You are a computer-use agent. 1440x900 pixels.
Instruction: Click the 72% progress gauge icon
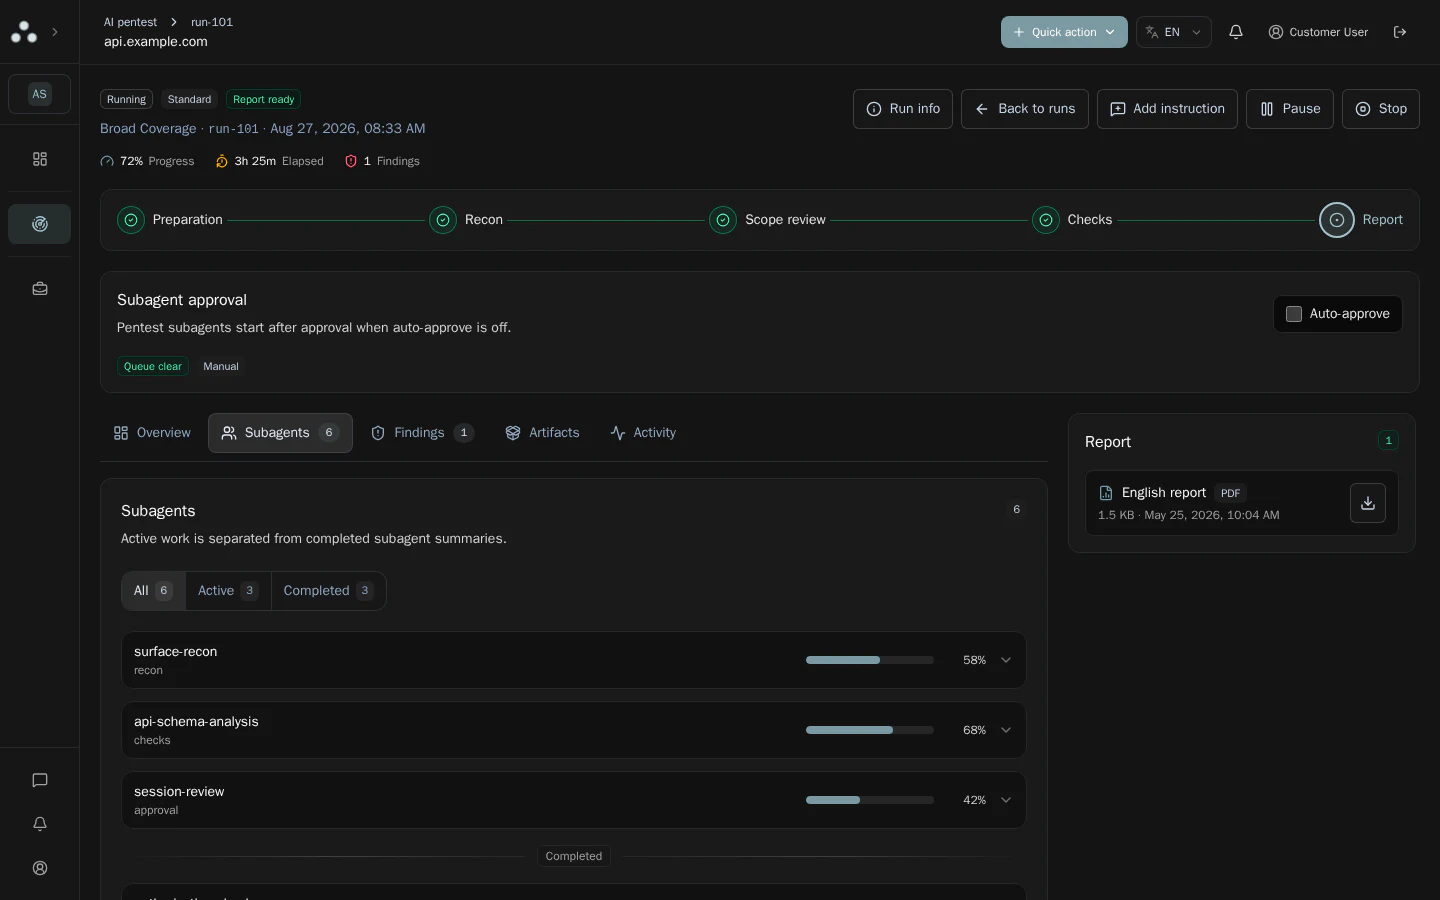107,161
